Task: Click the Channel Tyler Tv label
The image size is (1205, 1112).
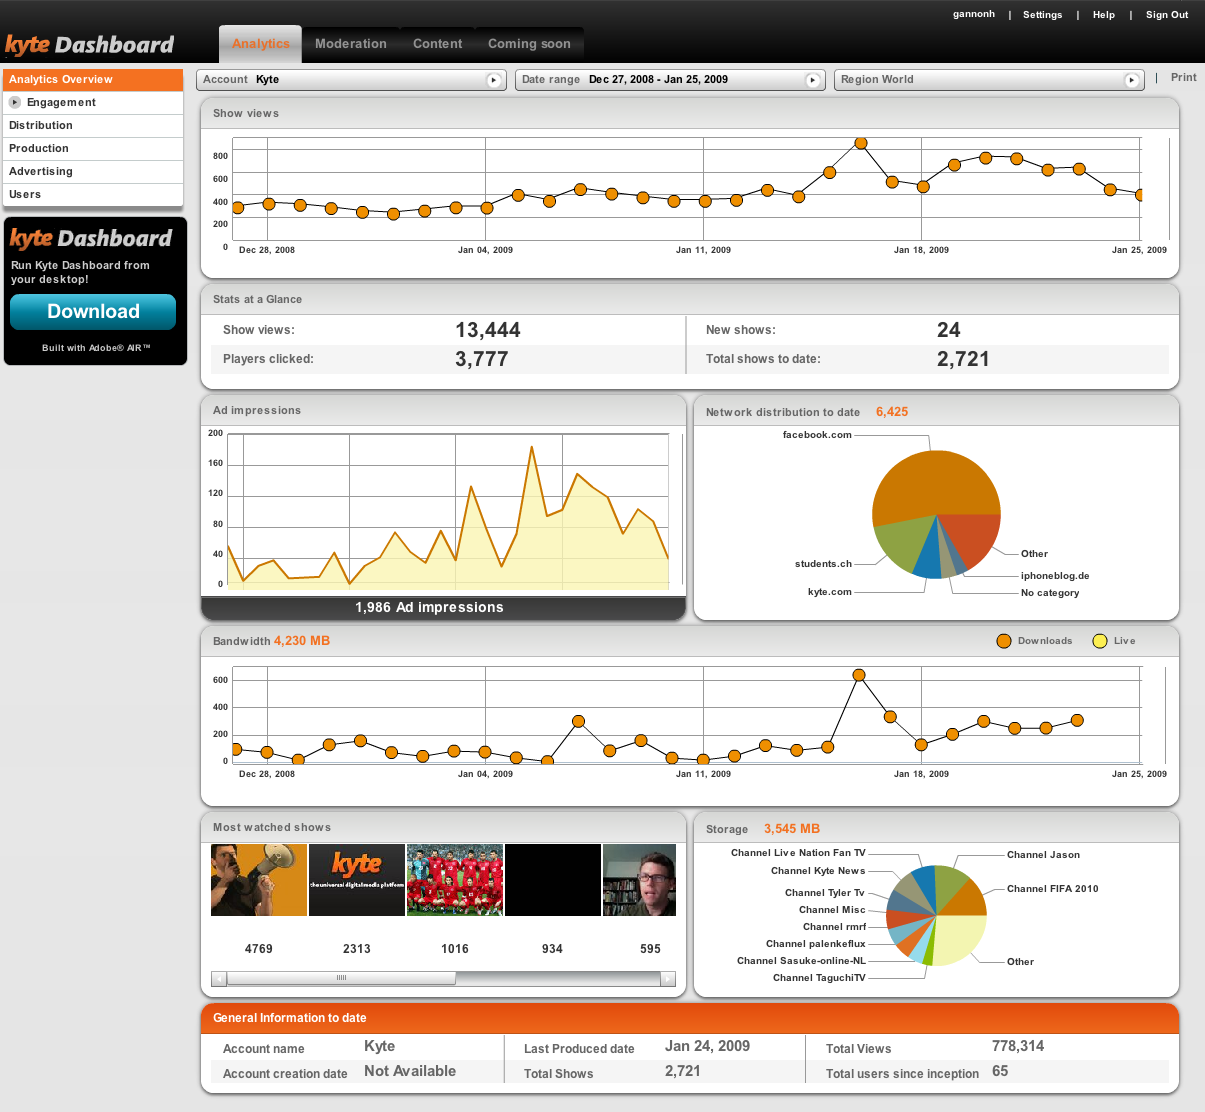Action: (825, 893)
